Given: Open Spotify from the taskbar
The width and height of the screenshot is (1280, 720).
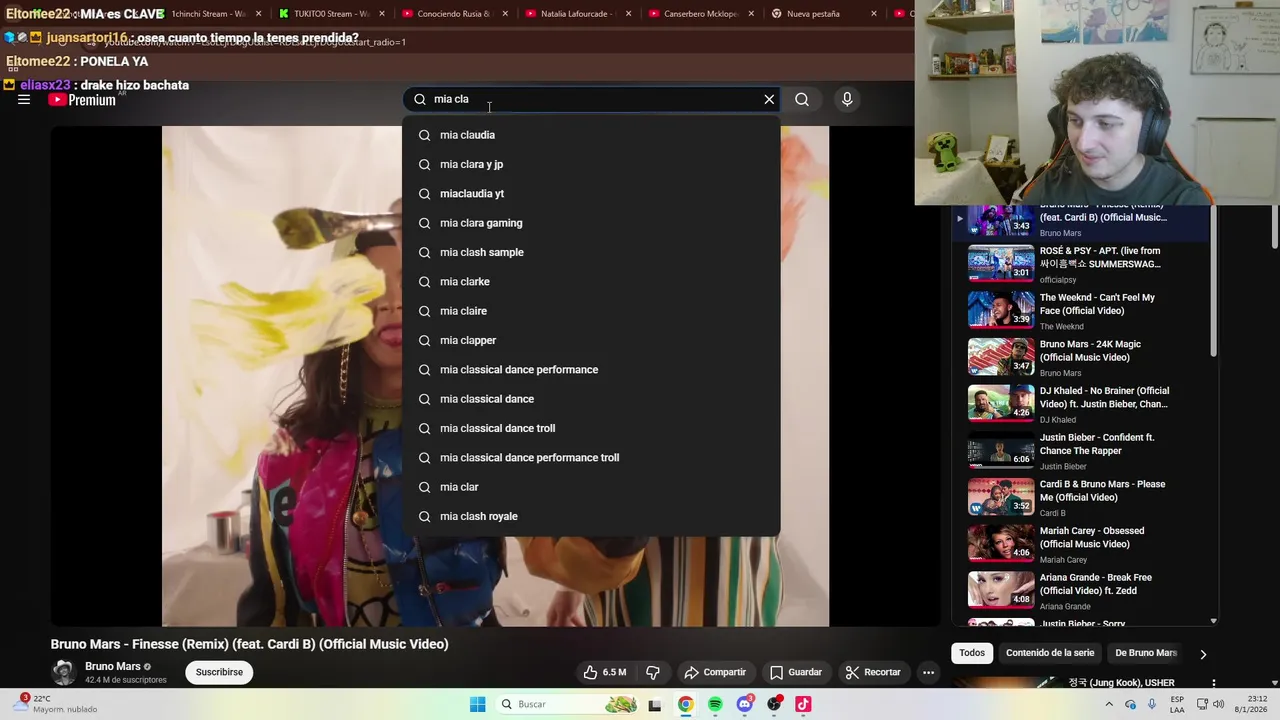Looking at the screenshot, I should coord(715,705).
